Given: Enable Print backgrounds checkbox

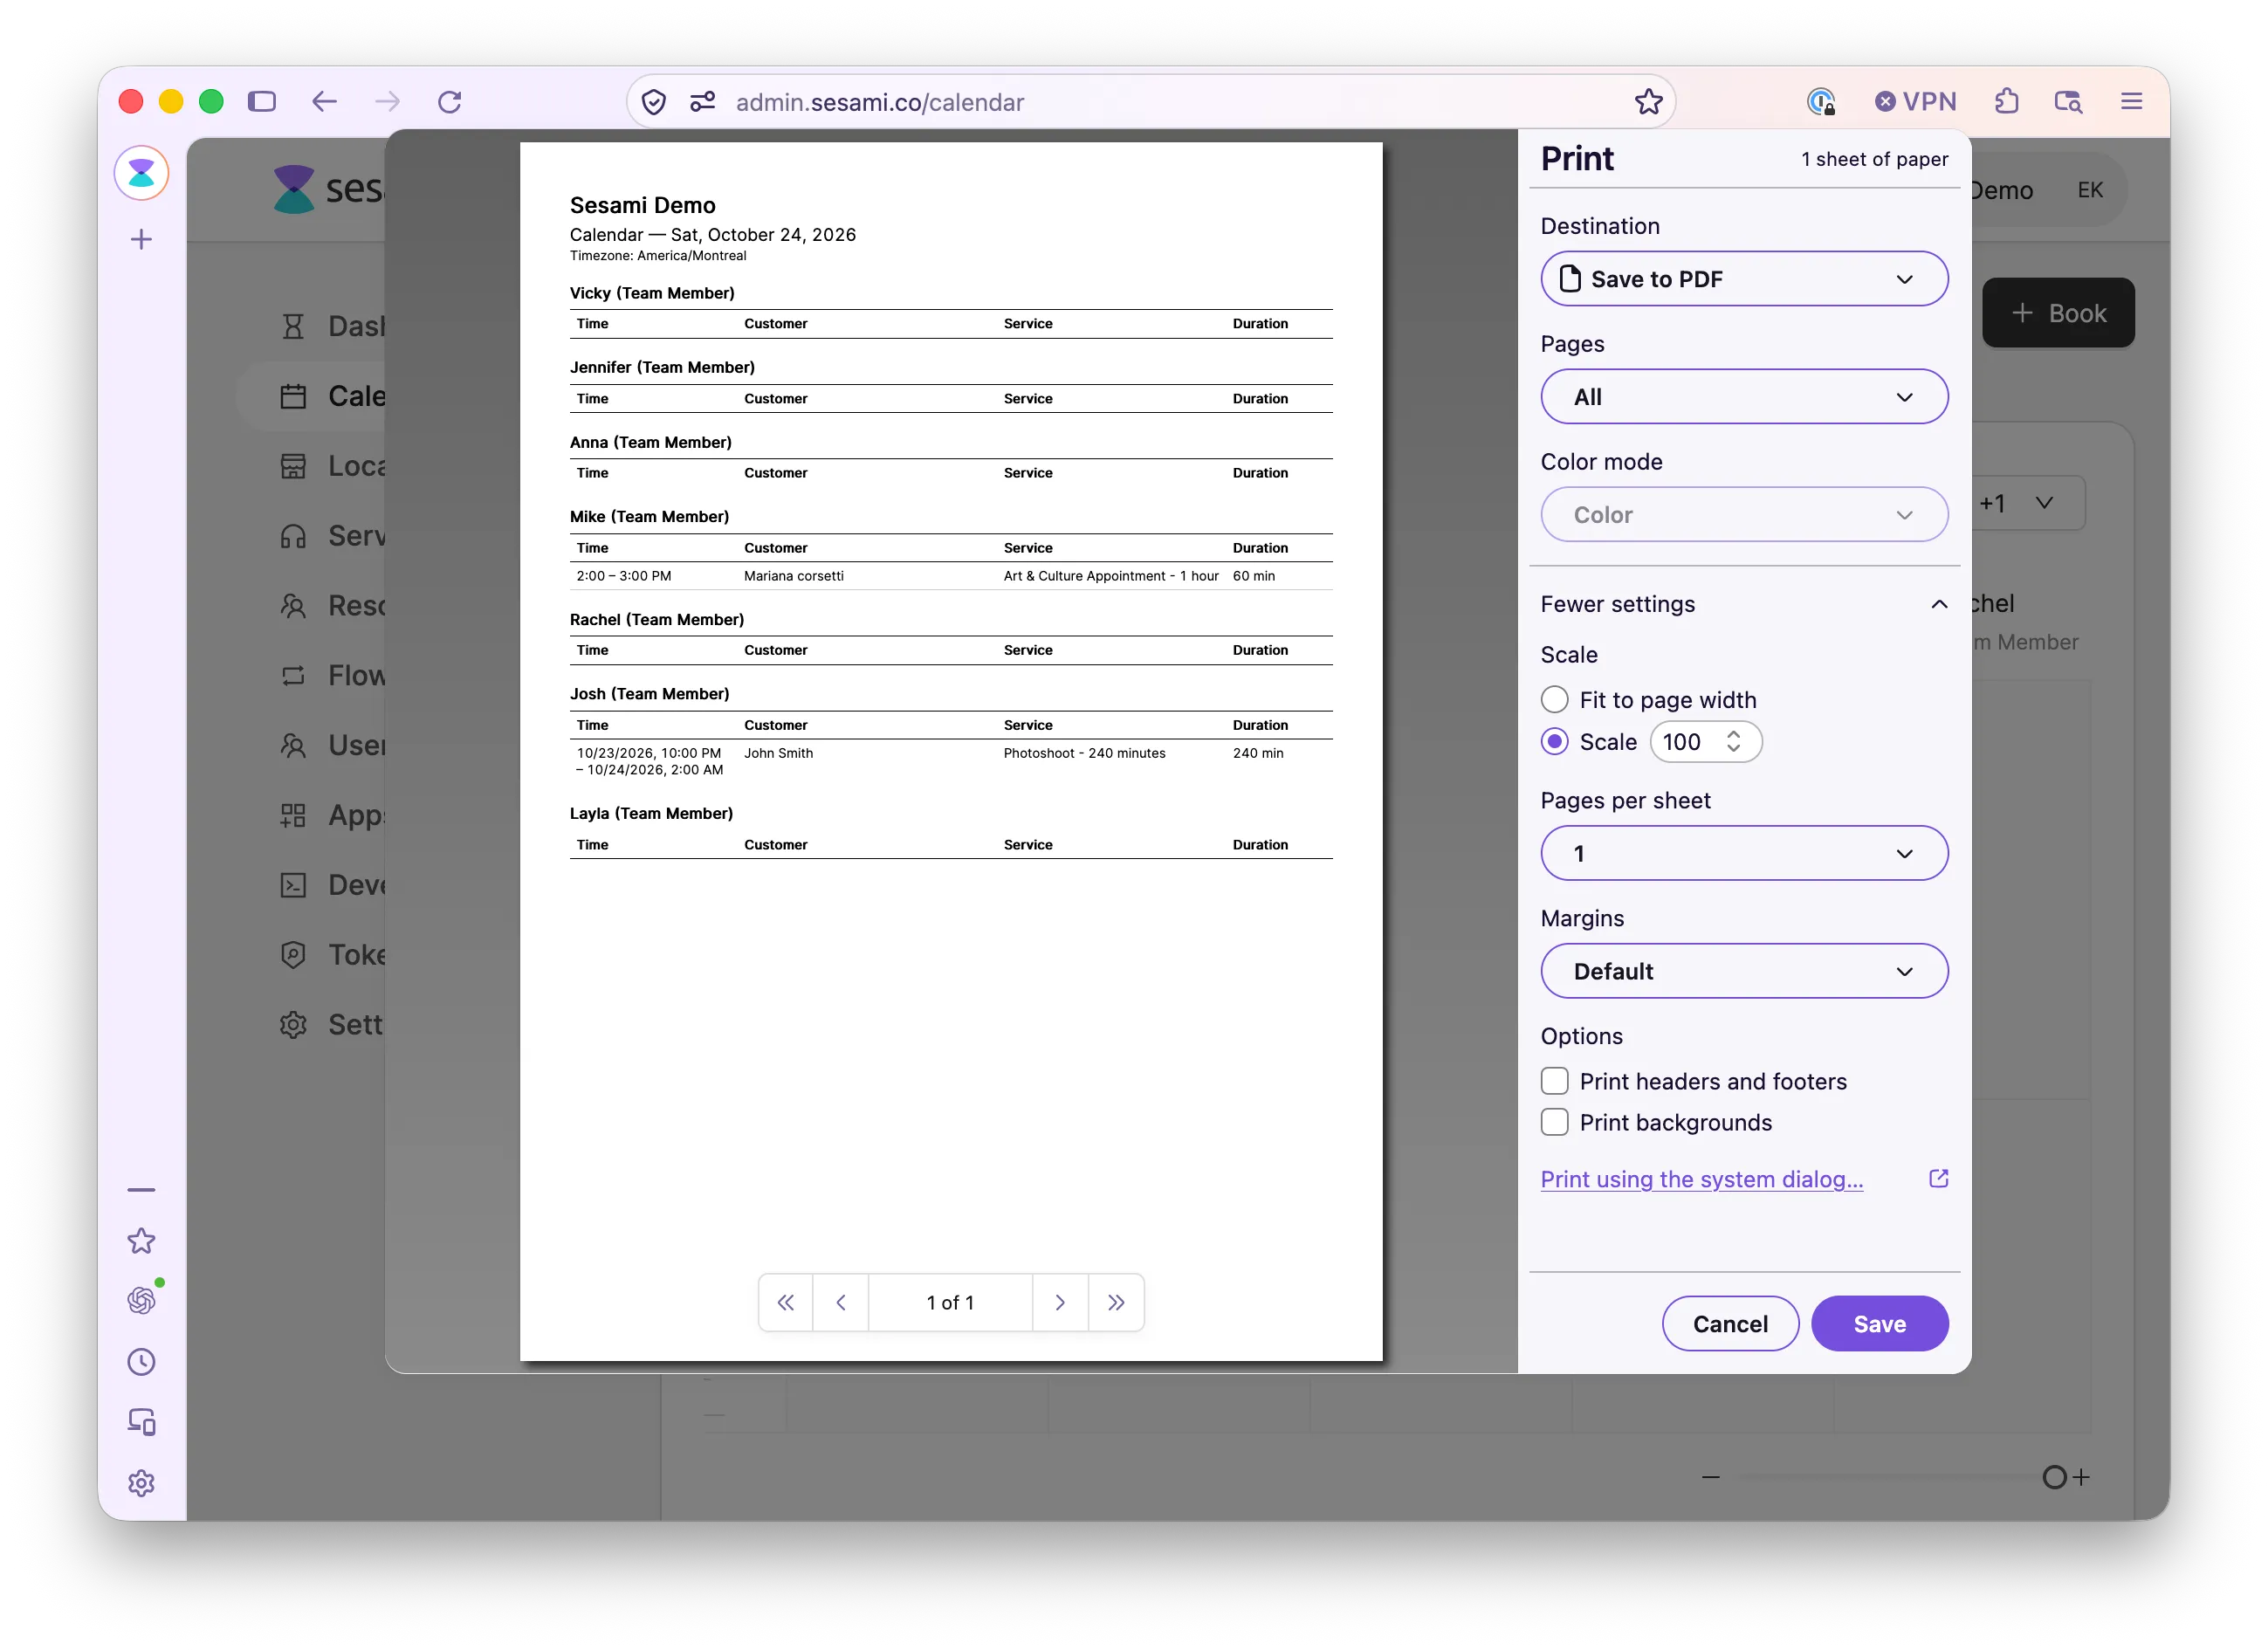Looking at the screenshot, I should [x=1554, y=1122].
